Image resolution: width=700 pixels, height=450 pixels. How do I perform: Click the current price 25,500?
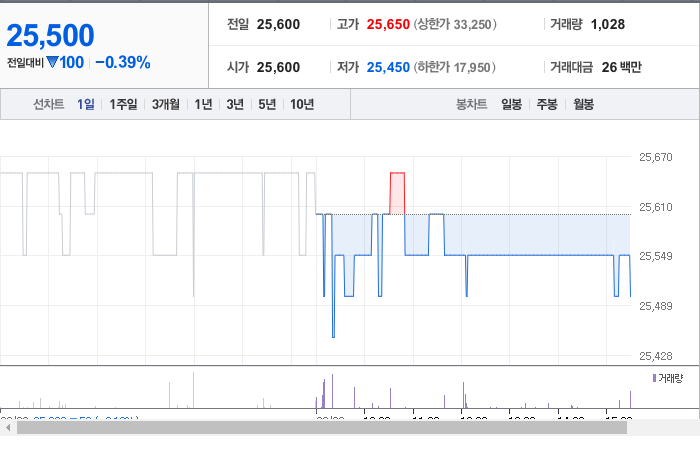pyautogui.click(x=50, y=35)
